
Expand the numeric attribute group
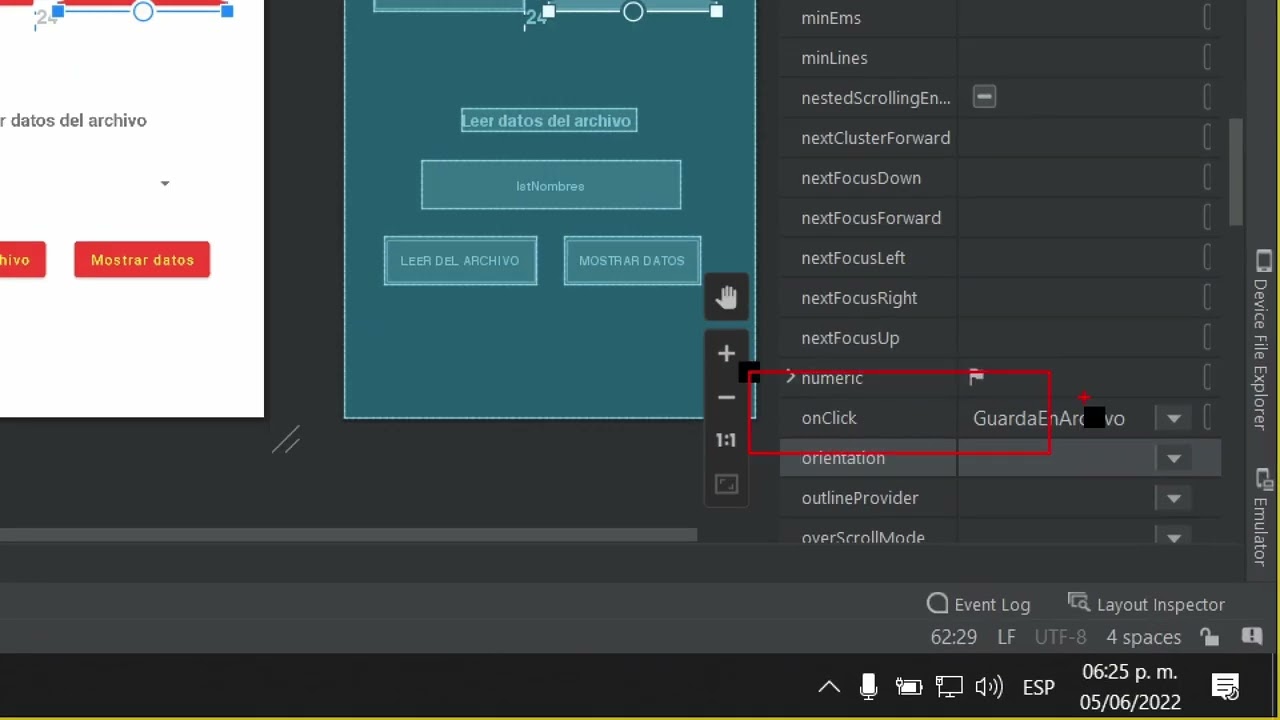click(x=790, y=377)
